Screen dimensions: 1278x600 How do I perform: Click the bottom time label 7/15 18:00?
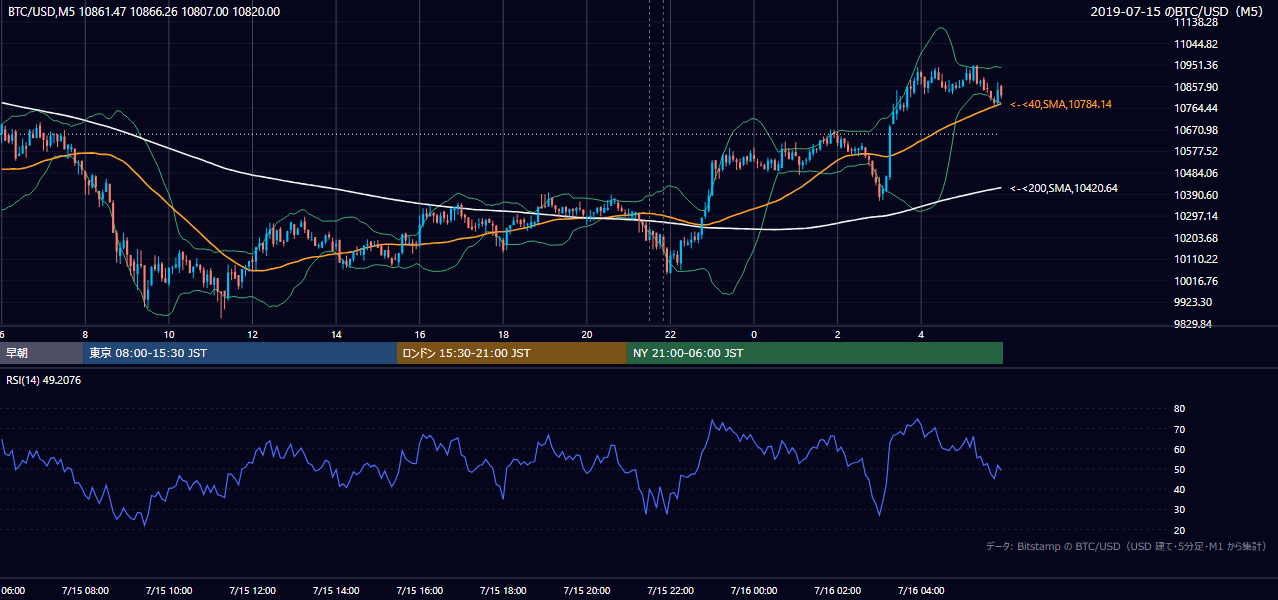(503, 591)
